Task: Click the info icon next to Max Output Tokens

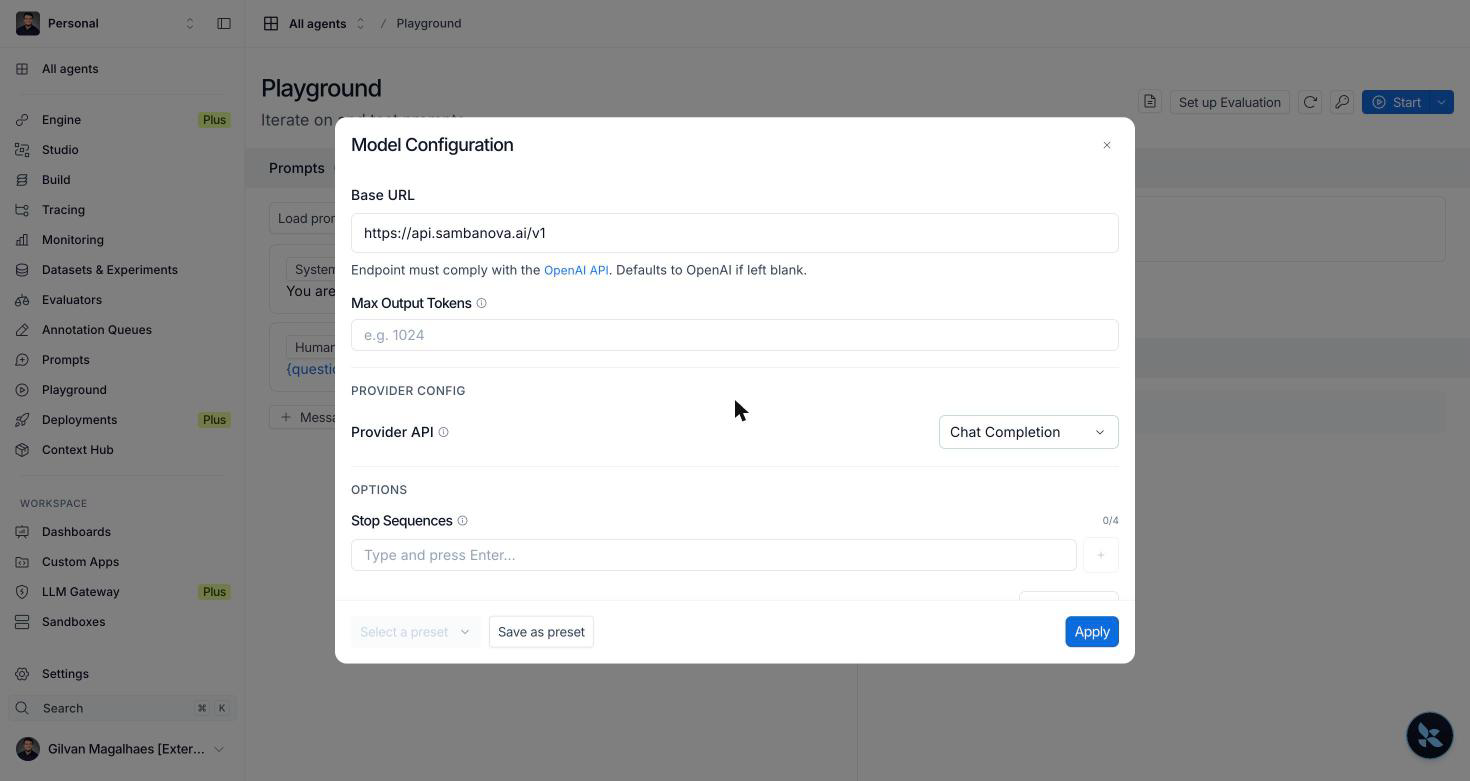Action: pos(481,303)
